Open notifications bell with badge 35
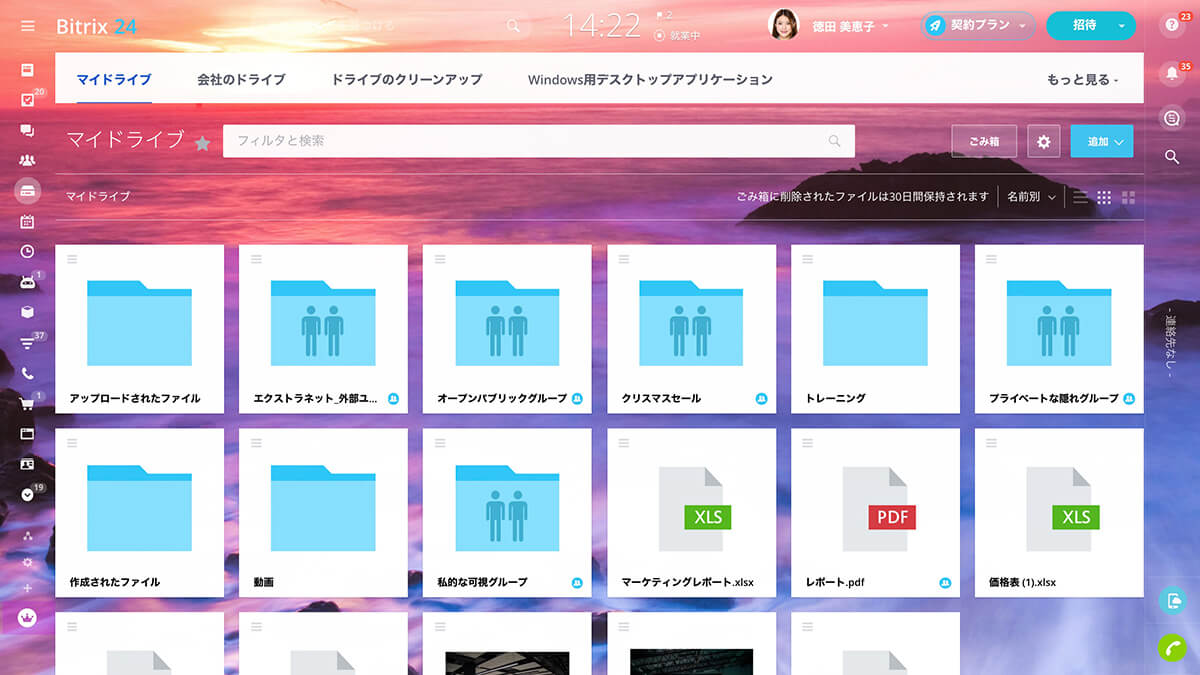This screenshot has height=675, width=1200. (x=1172, y=73)
